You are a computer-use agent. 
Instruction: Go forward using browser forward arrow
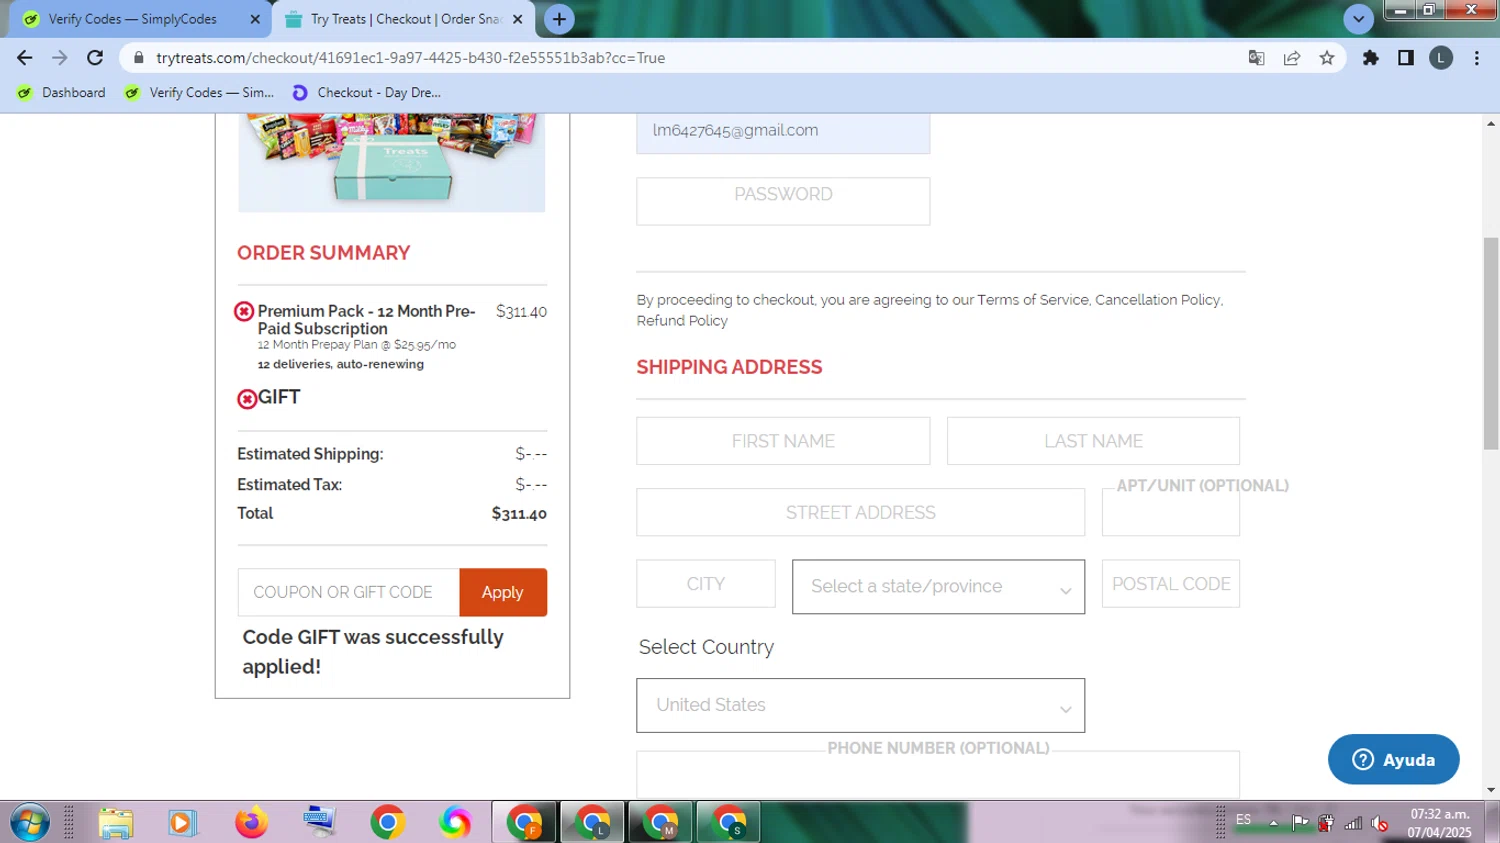[x=60, y=58]
